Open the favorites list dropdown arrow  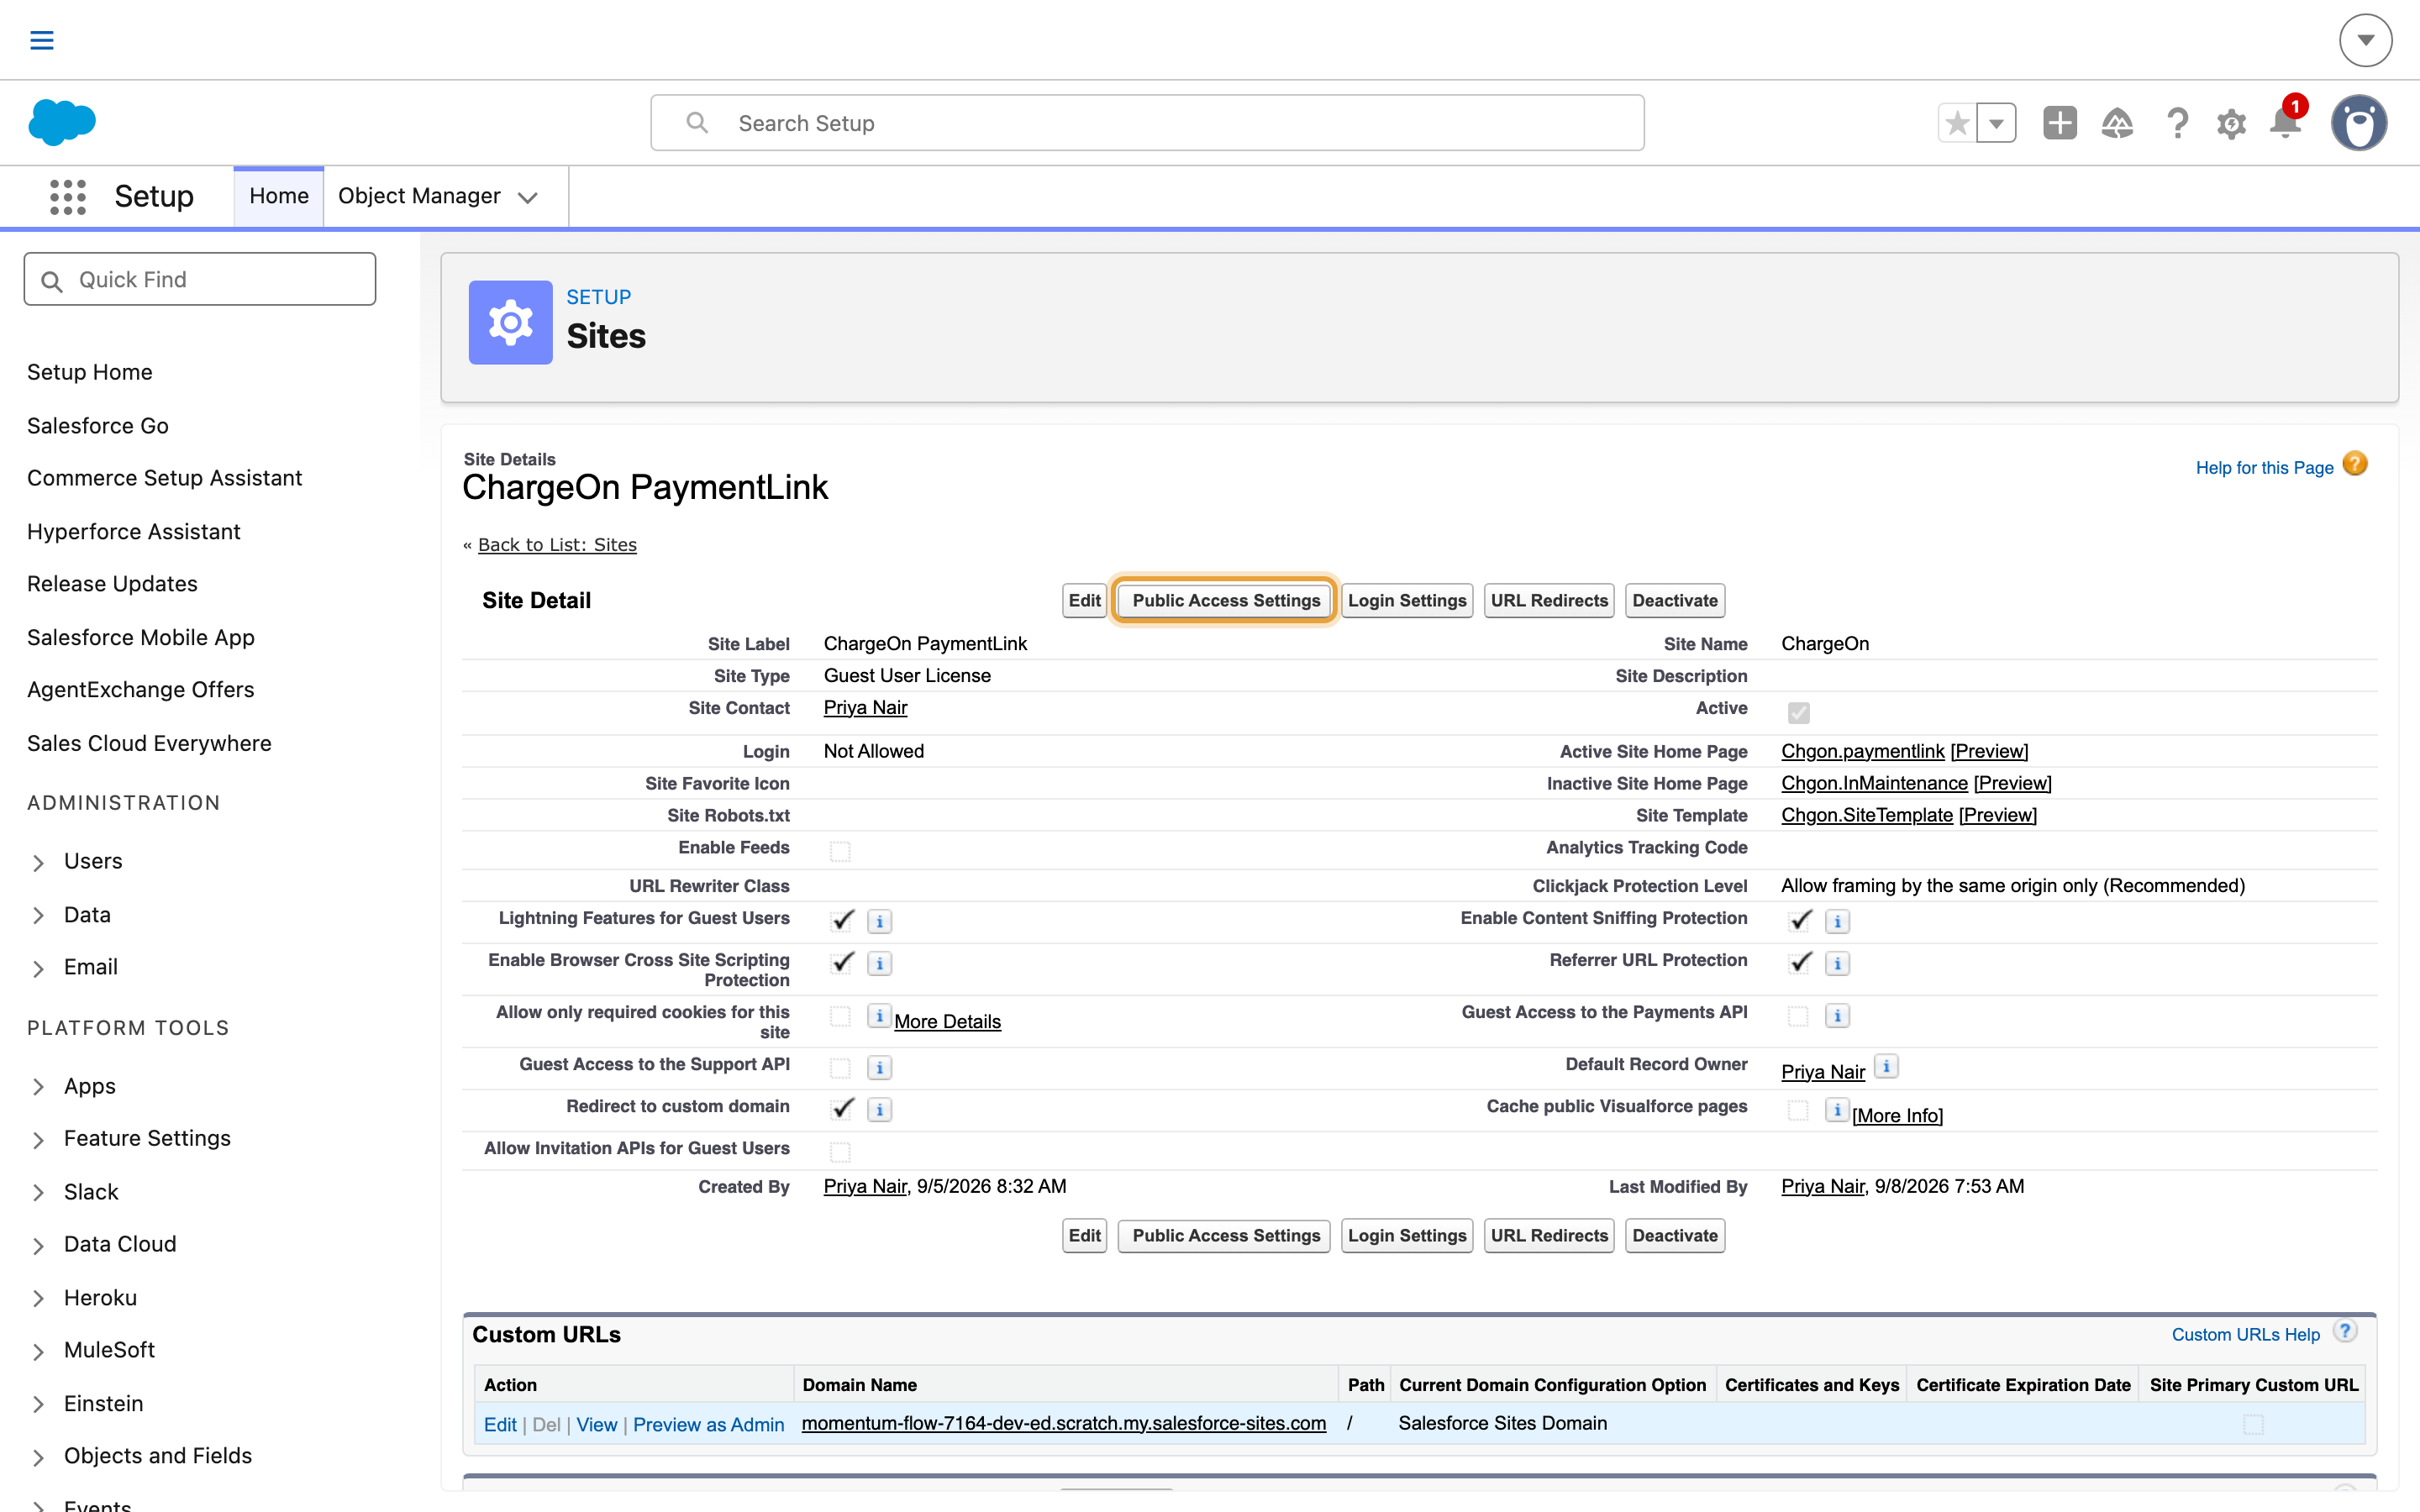point(1996,123)
